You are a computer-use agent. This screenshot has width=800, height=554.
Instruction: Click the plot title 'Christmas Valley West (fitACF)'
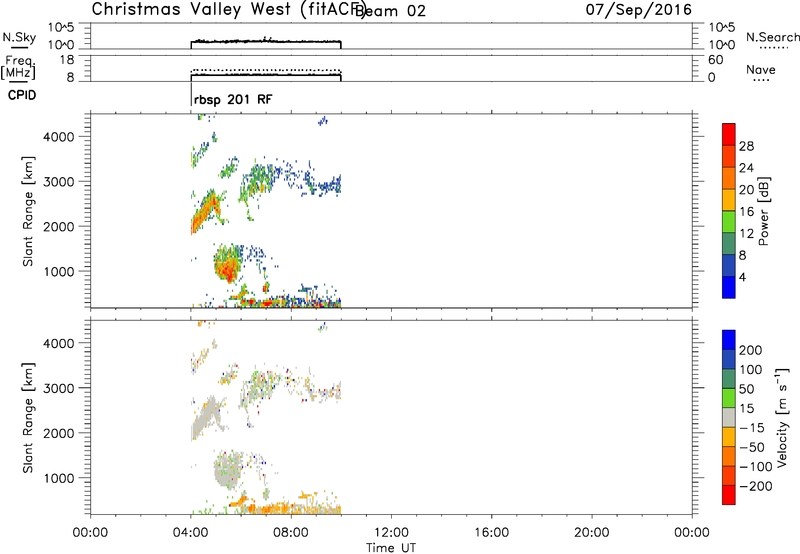click(228, 9)
